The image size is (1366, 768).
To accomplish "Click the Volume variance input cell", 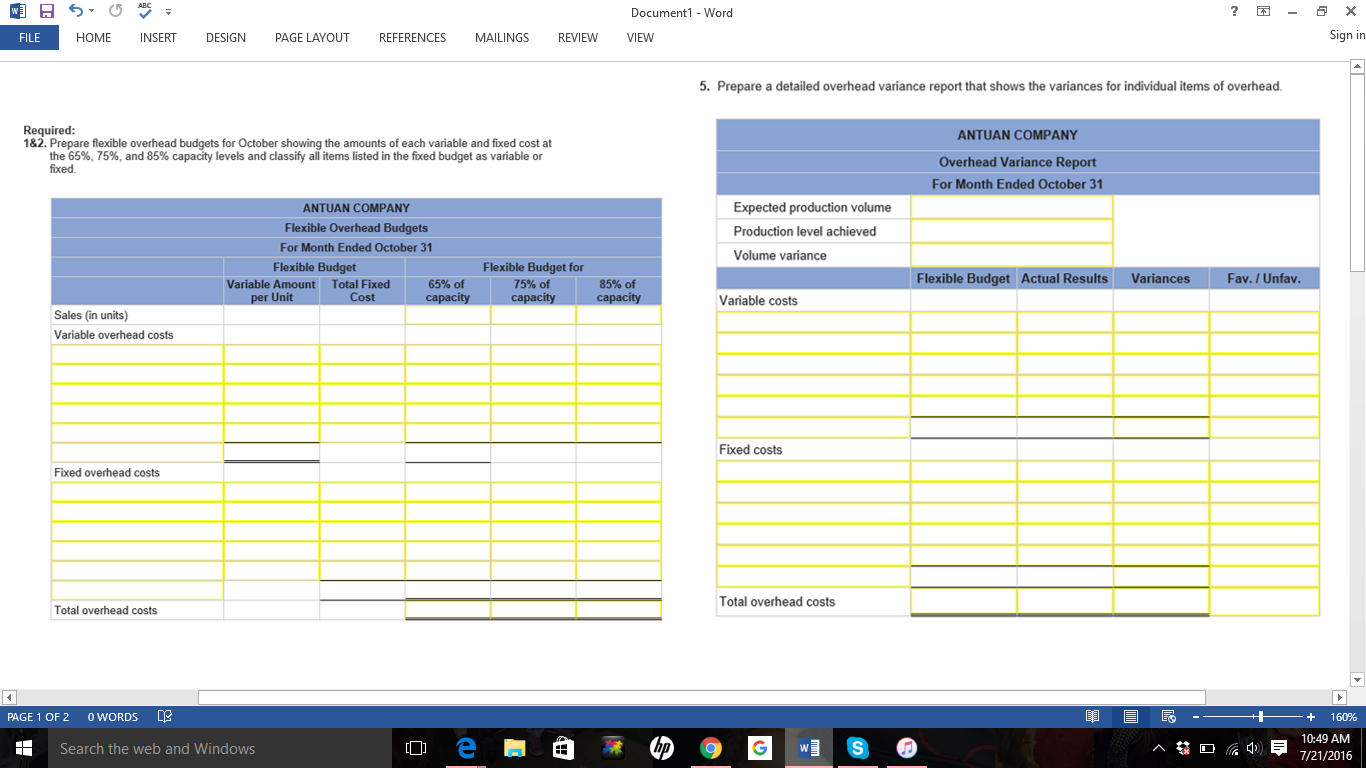I will click(1012, 255).
